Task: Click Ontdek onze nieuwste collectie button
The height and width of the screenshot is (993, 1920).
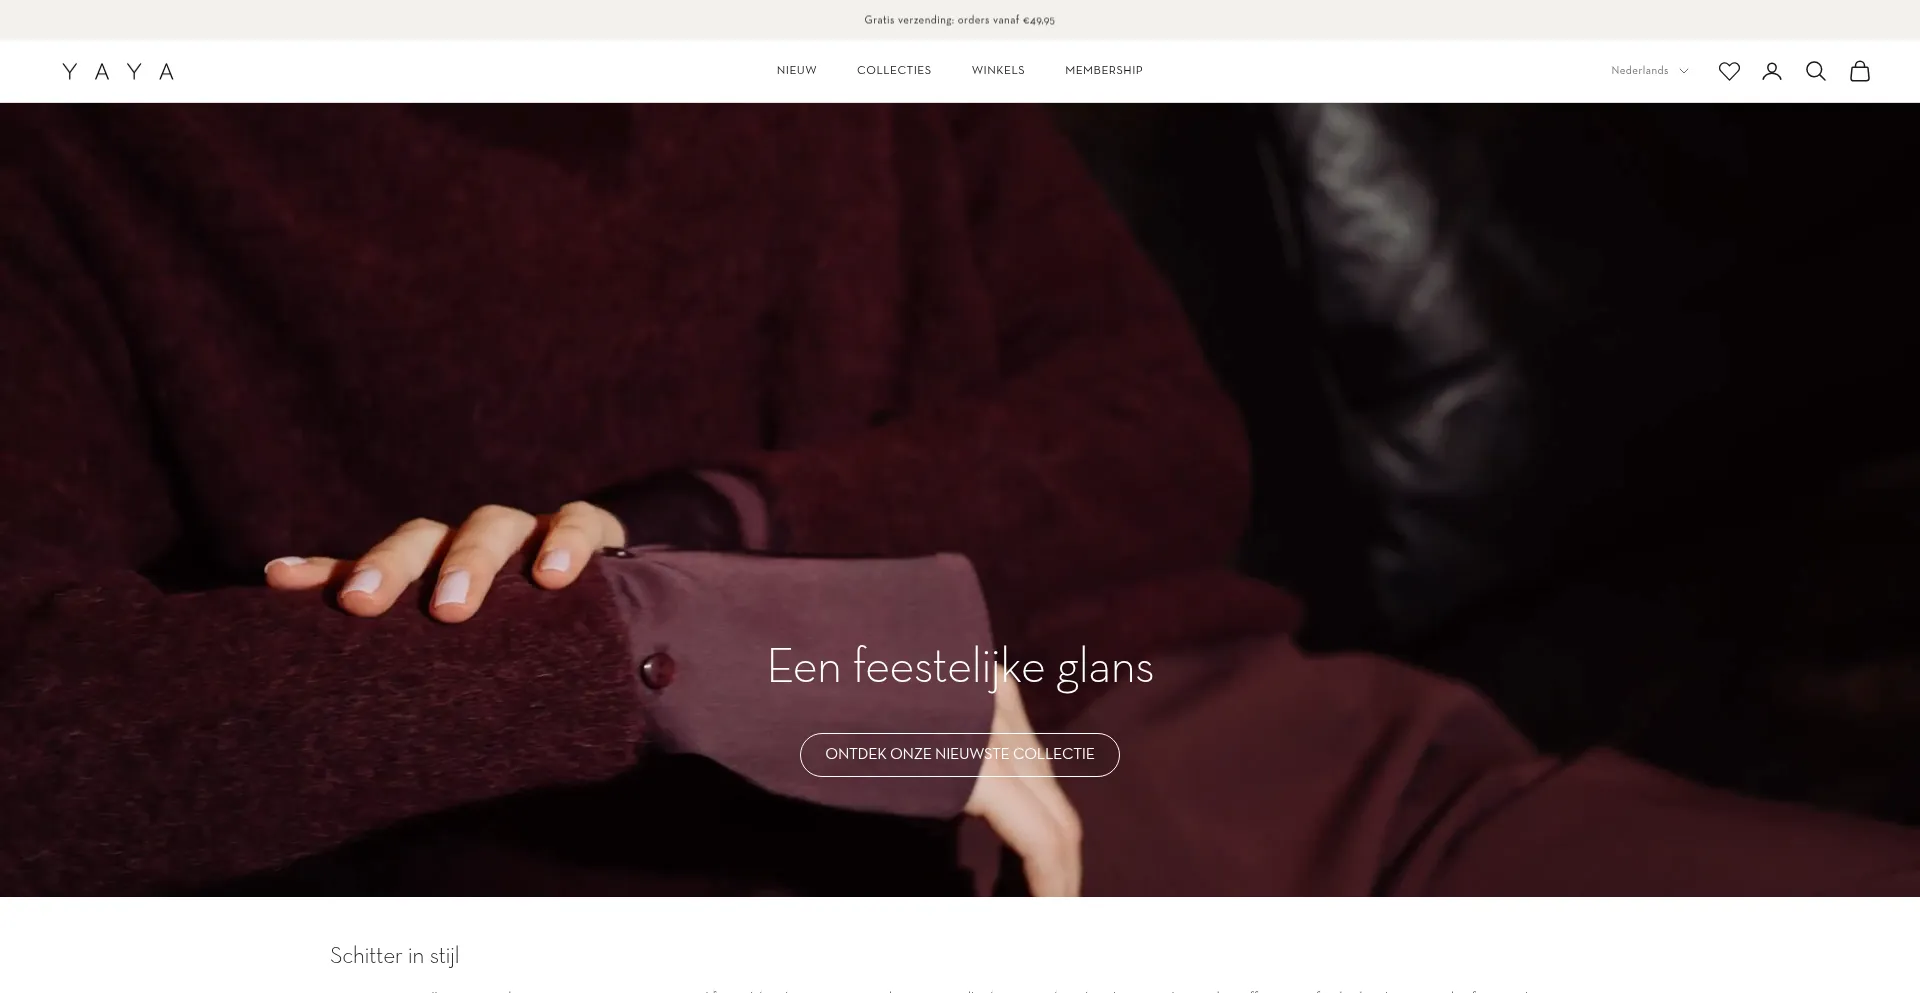Action: tap(960, 754)
